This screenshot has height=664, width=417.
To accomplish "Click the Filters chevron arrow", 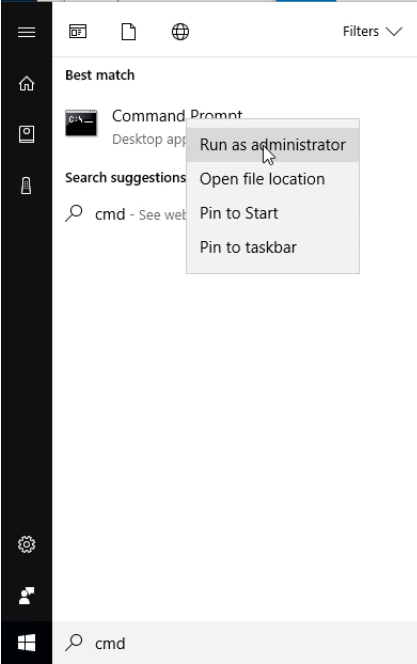I will tap(394, 32).
